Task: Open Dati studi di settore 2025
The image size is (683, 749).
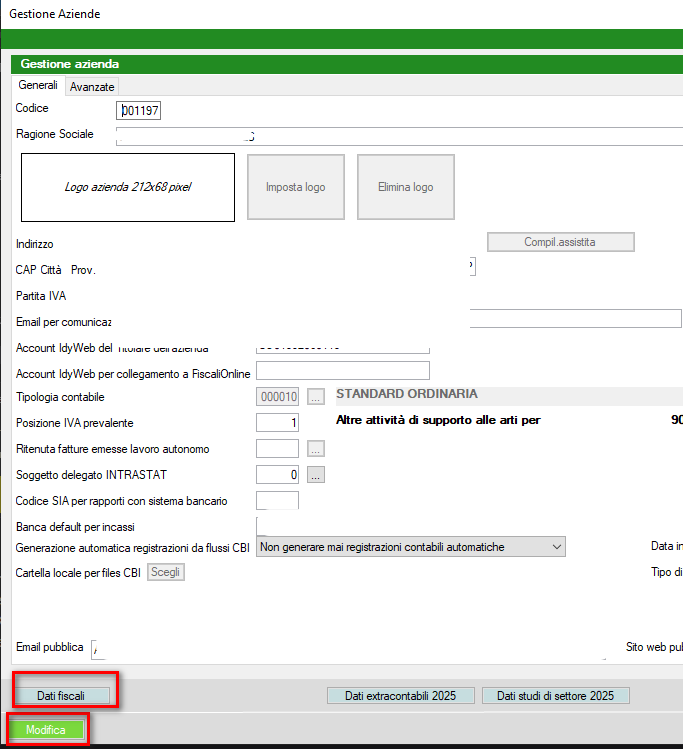Action: tap(555, 696)
